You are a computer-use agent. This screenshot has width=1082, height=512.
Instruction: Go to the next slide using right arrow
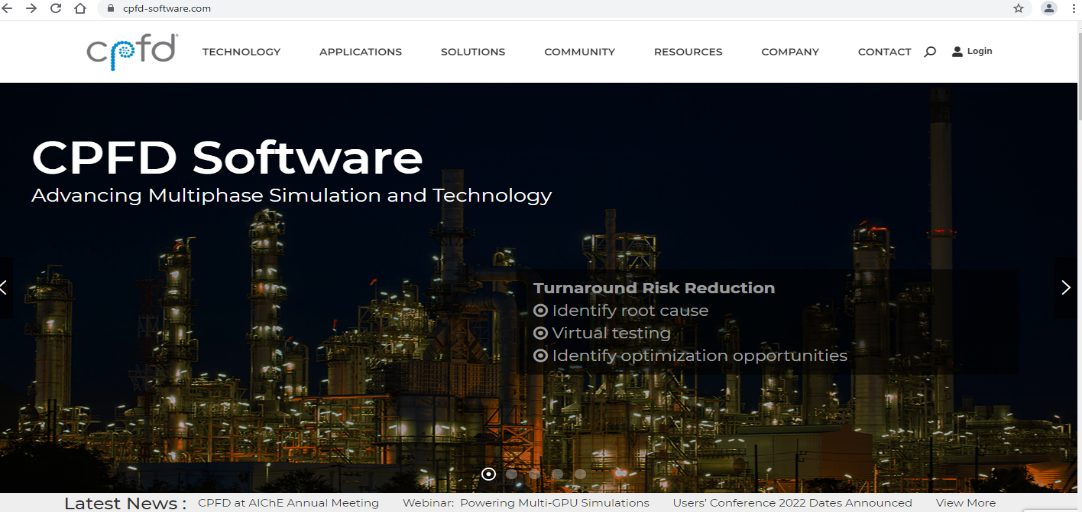tap(1065, 288)
